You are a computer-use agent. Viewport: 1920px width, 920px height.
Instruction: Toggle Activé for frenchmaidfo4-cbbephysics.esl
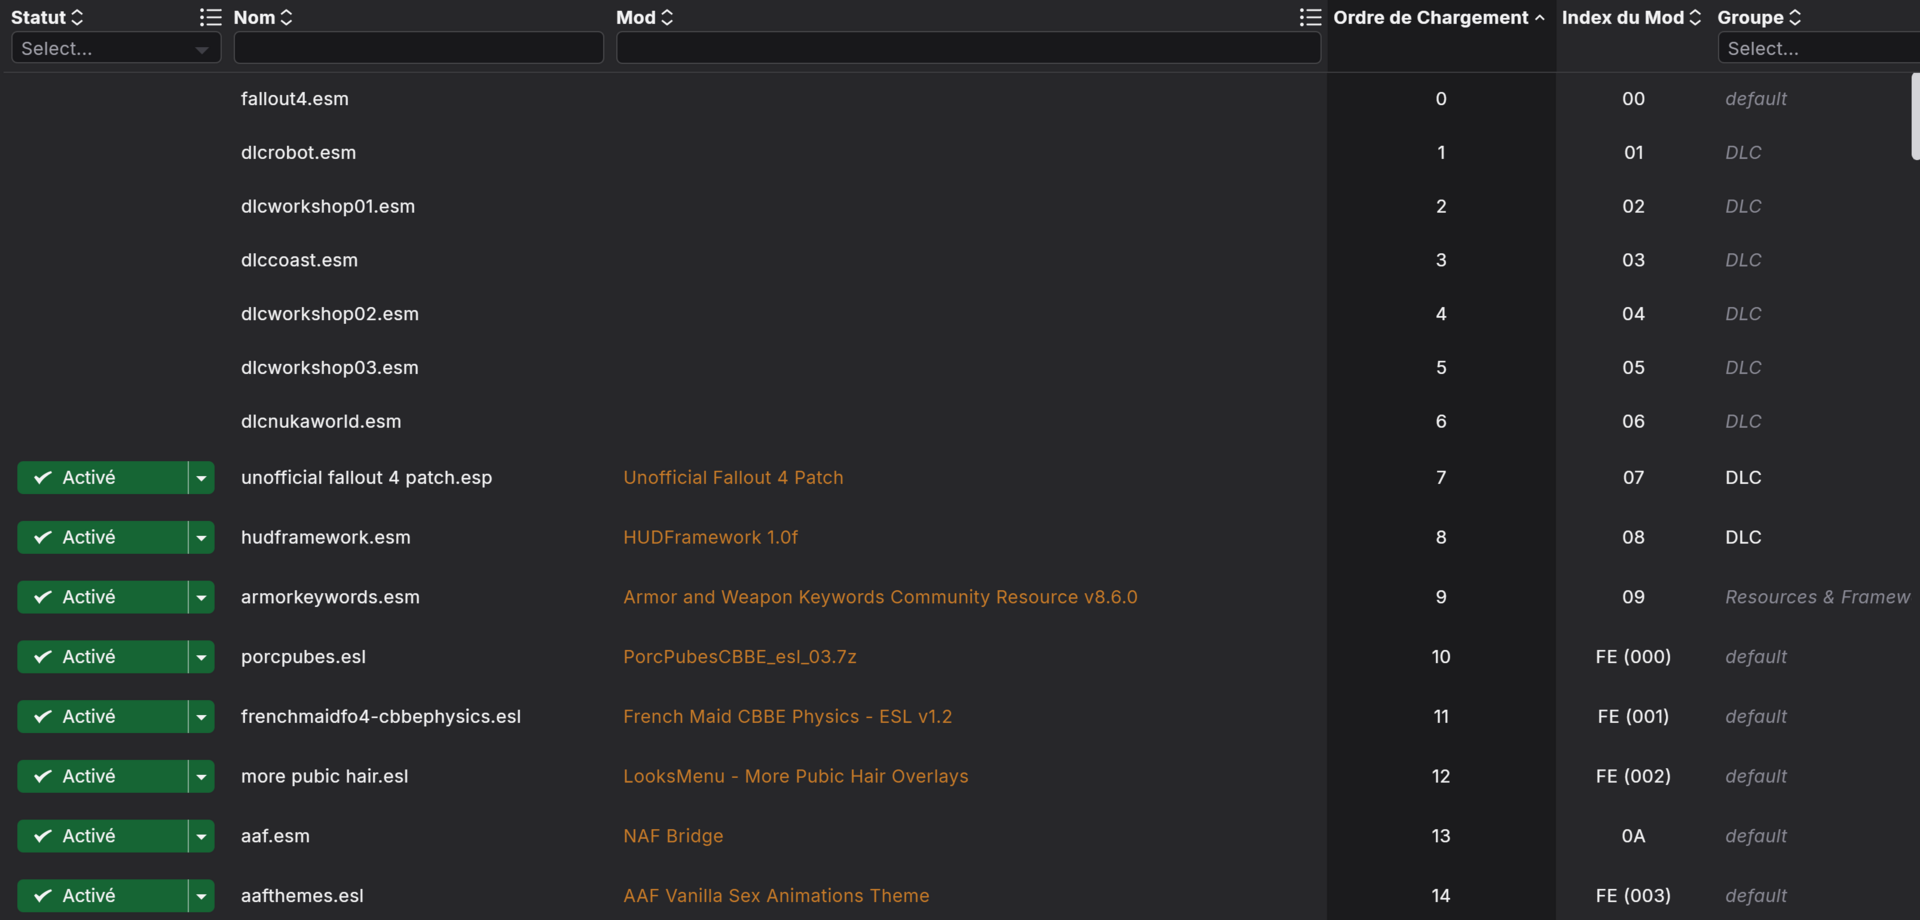coord(102,717)
